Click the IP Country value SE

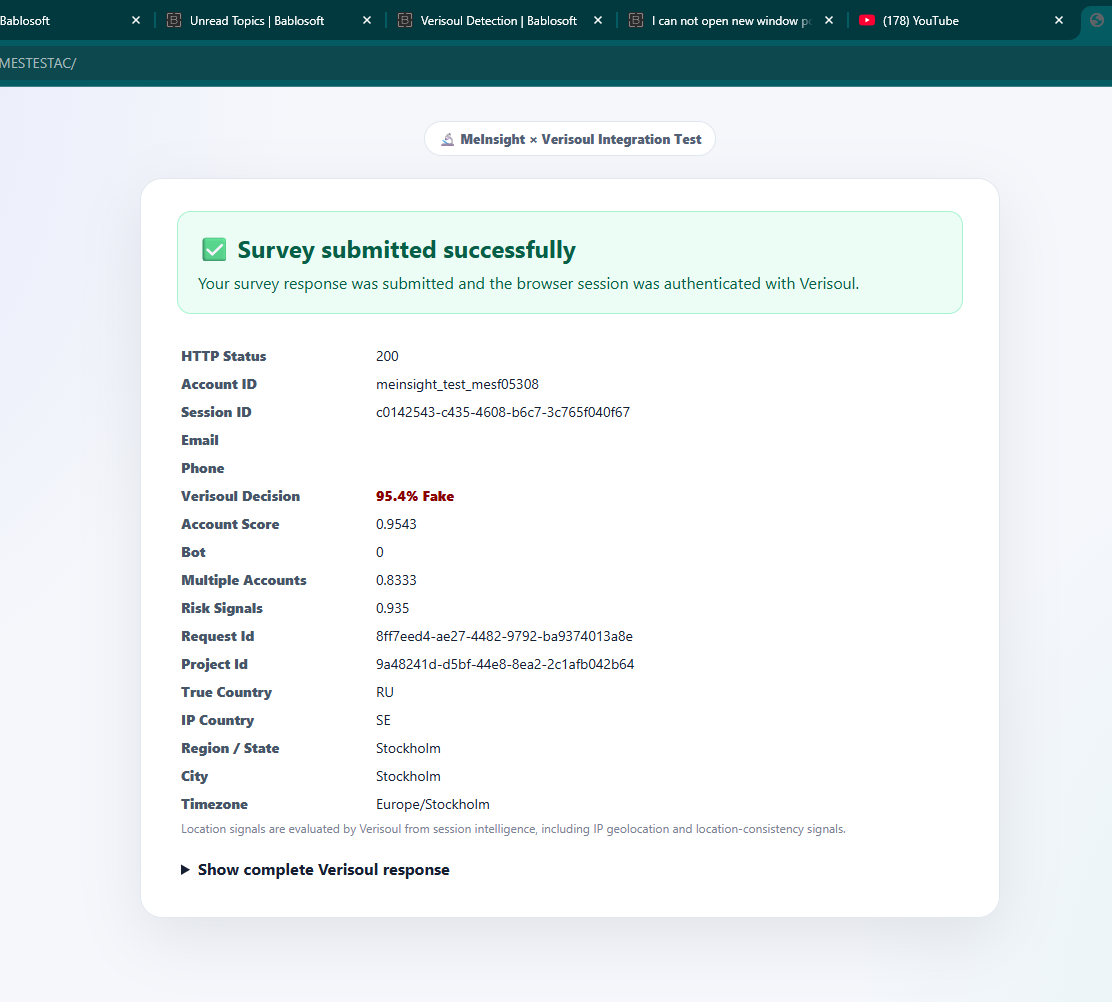[384, 720]
